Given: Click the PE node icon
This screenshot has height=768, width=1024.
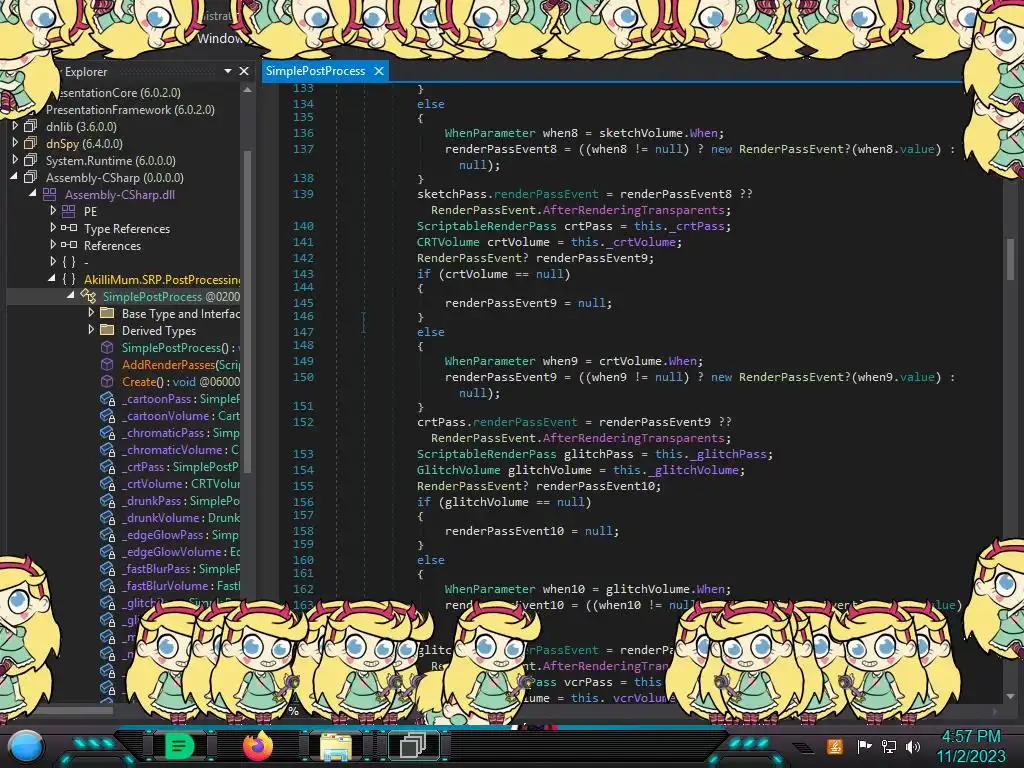Looking at the screenshot, I should 69,211.
